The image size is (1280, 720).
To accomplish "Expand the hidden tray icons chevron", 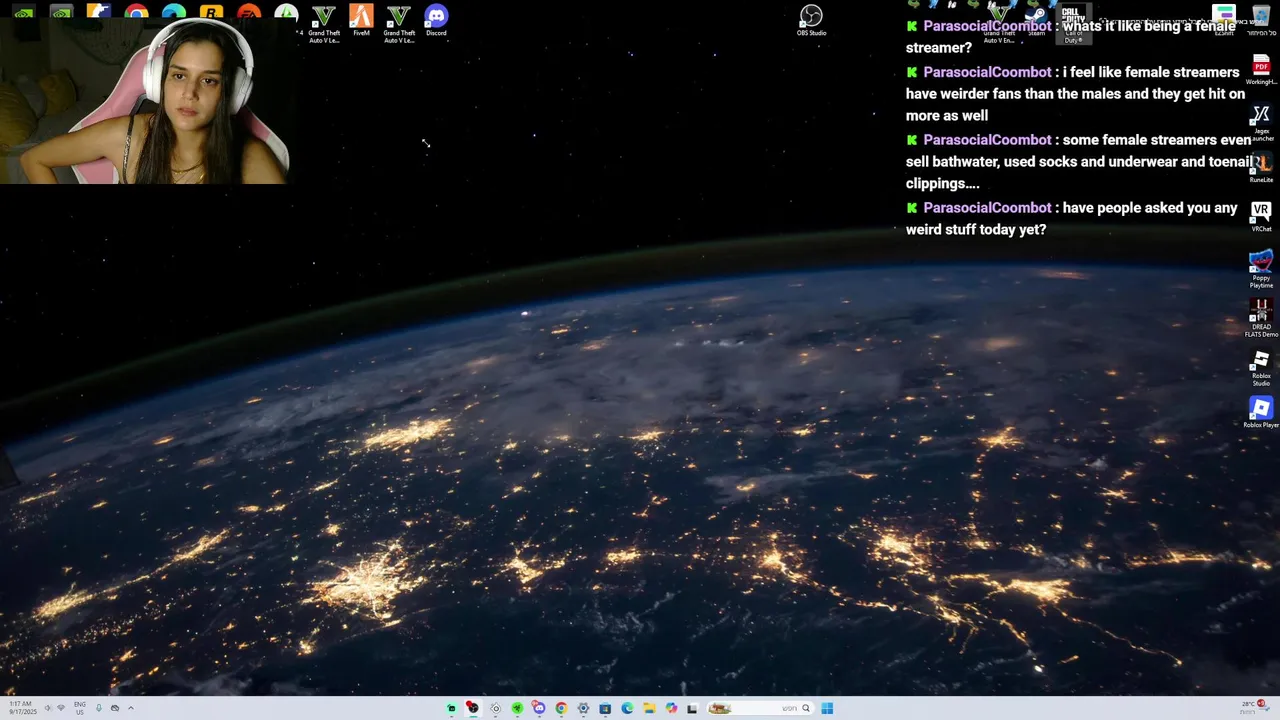I will (x=131, y=708).
